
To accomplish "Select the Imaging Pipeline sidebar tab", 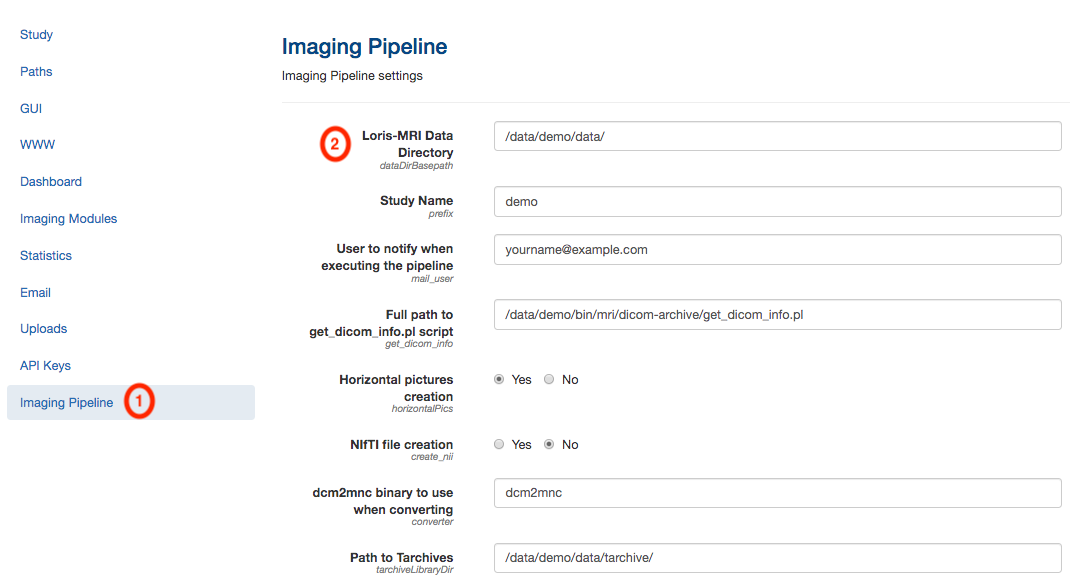I will [x=131, y=402].
